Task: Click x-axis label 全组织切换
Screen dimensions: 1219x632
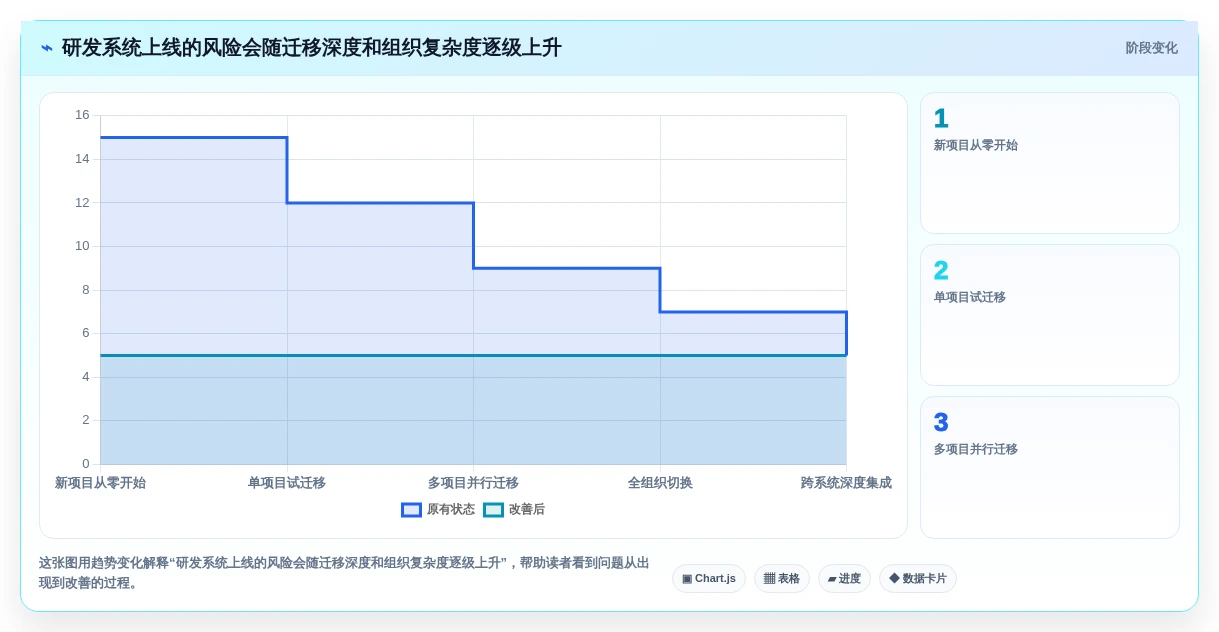Action: (660, 483)
